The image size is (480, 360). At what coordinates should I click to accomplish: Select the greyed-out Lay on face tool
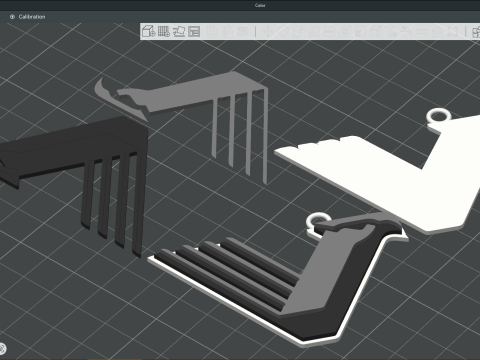tap(314, 32)
